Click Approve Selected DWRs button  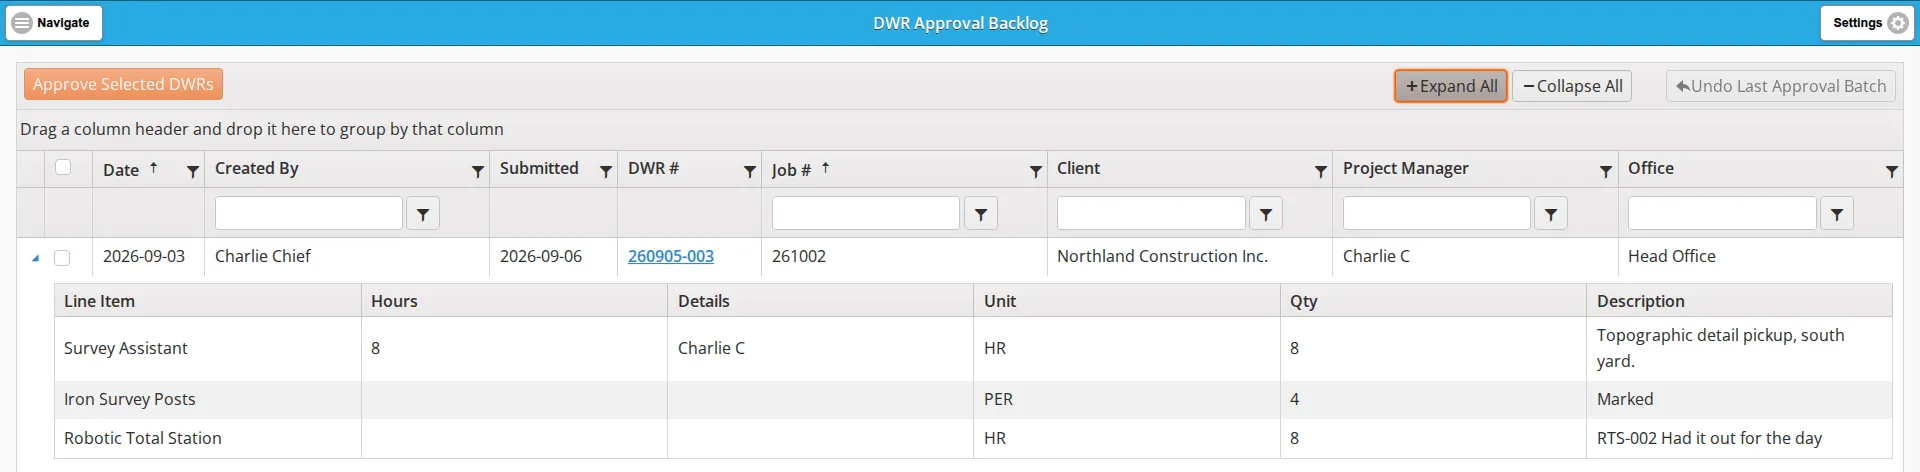pos(123,84)
